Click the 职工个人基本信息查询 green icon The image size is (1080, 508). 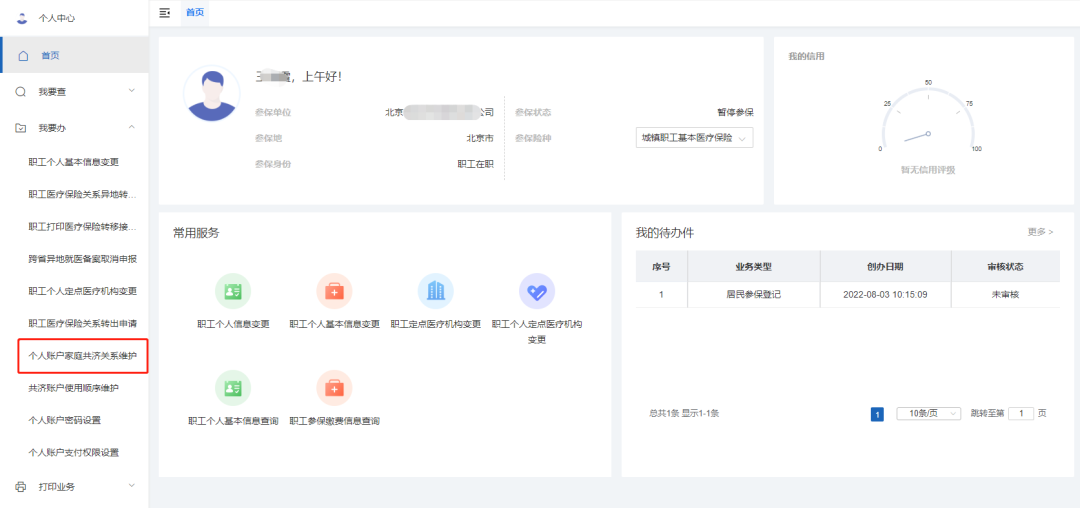coord(233,388)
